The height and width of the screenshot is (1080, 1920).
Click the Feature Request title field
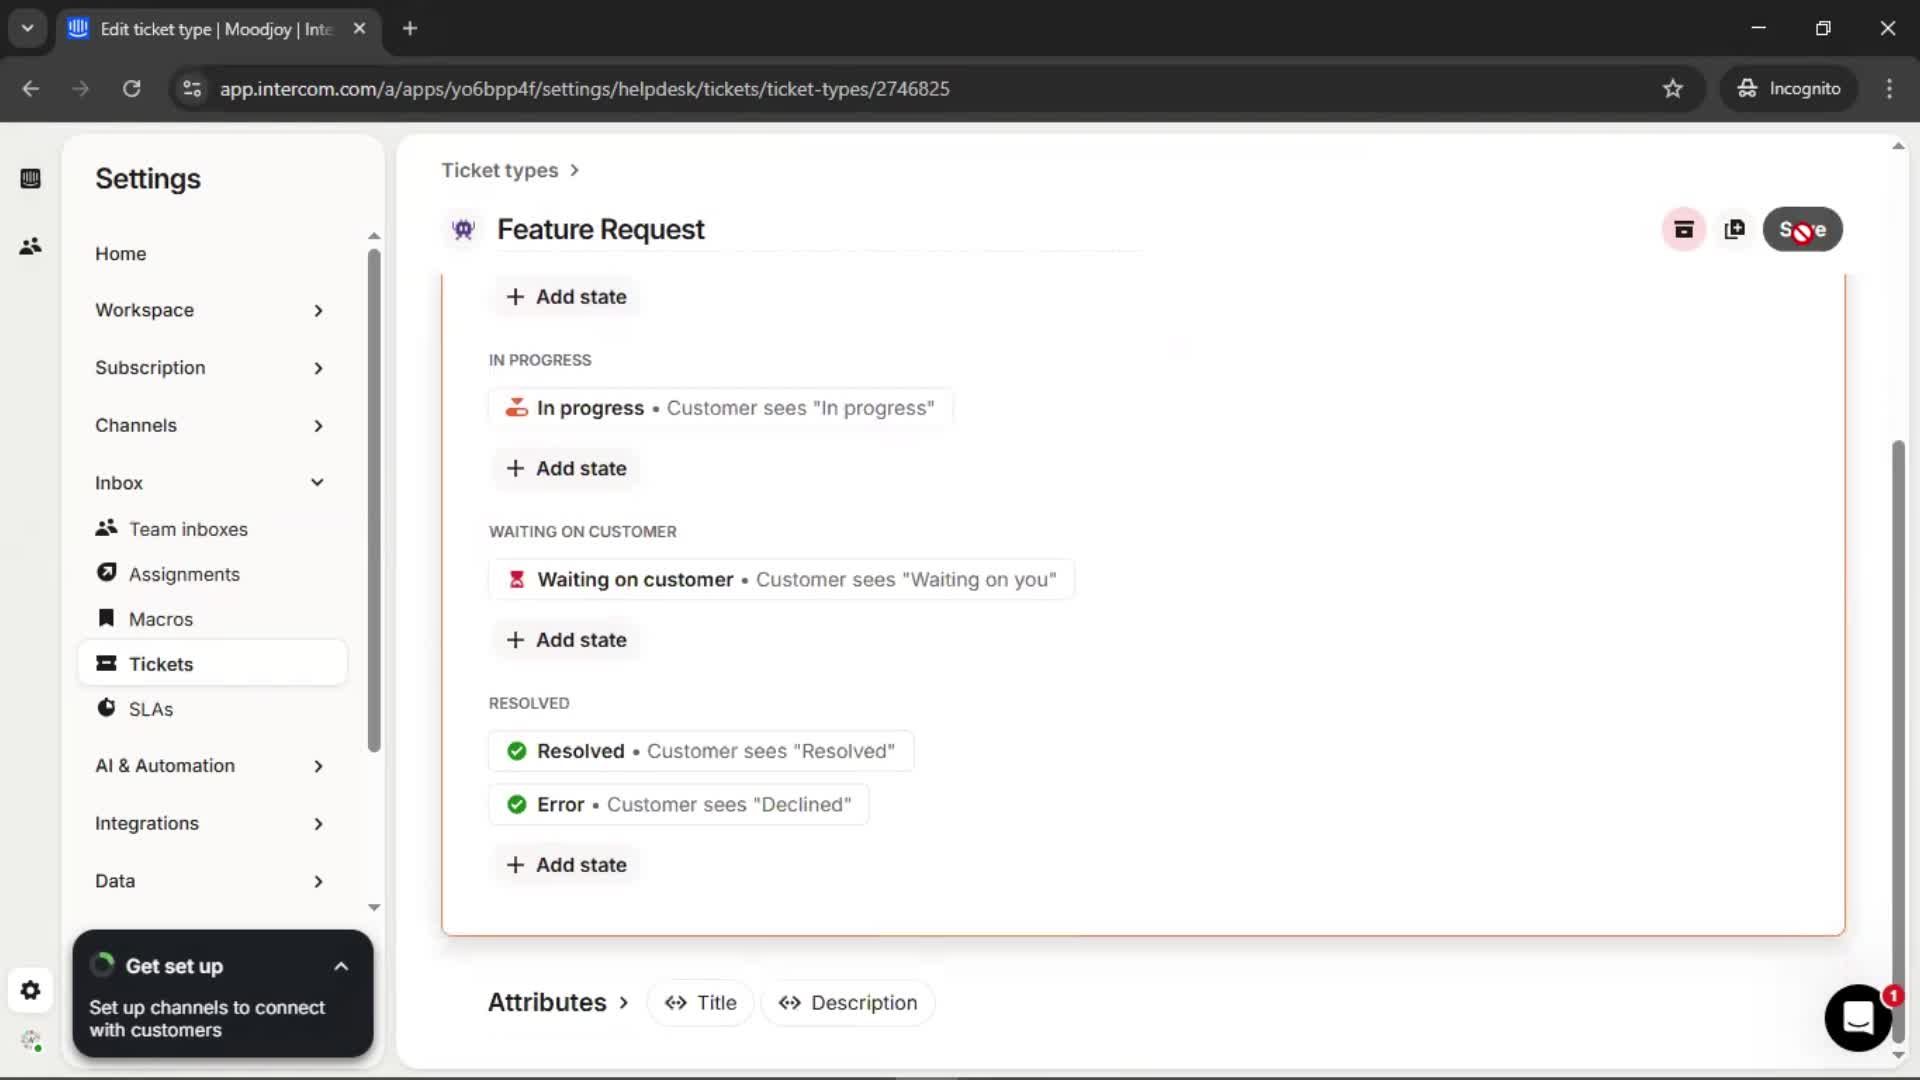pyautogui.click(x=818, y=230)
